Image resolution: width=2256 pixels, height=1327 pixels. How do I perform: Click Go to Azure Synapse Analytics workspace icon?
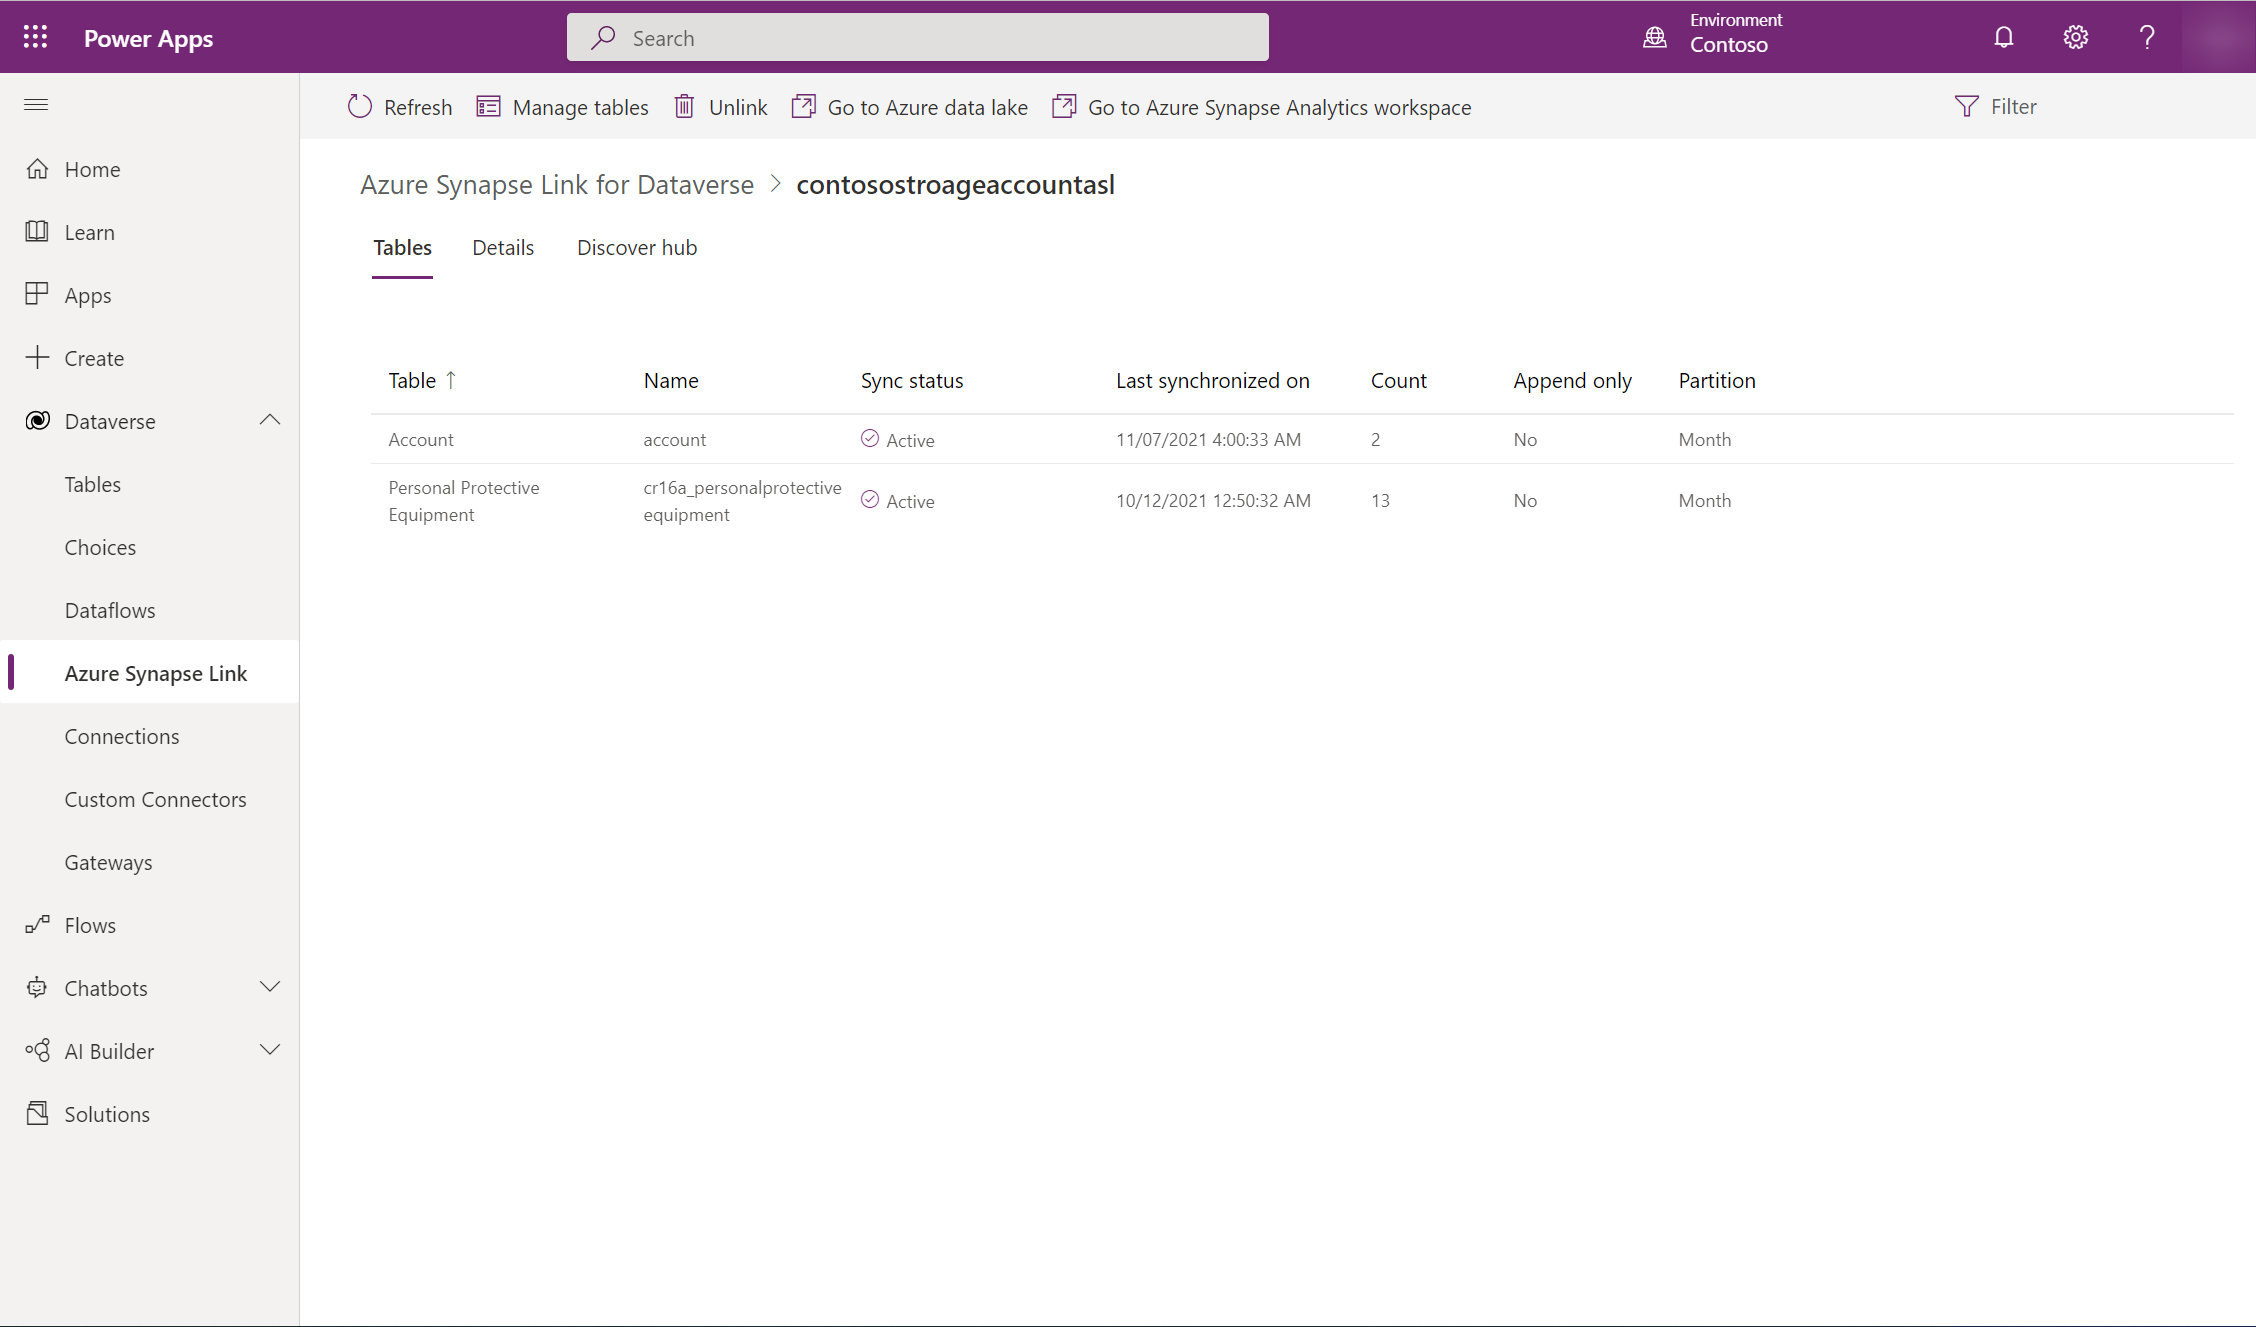point(1063,106)
